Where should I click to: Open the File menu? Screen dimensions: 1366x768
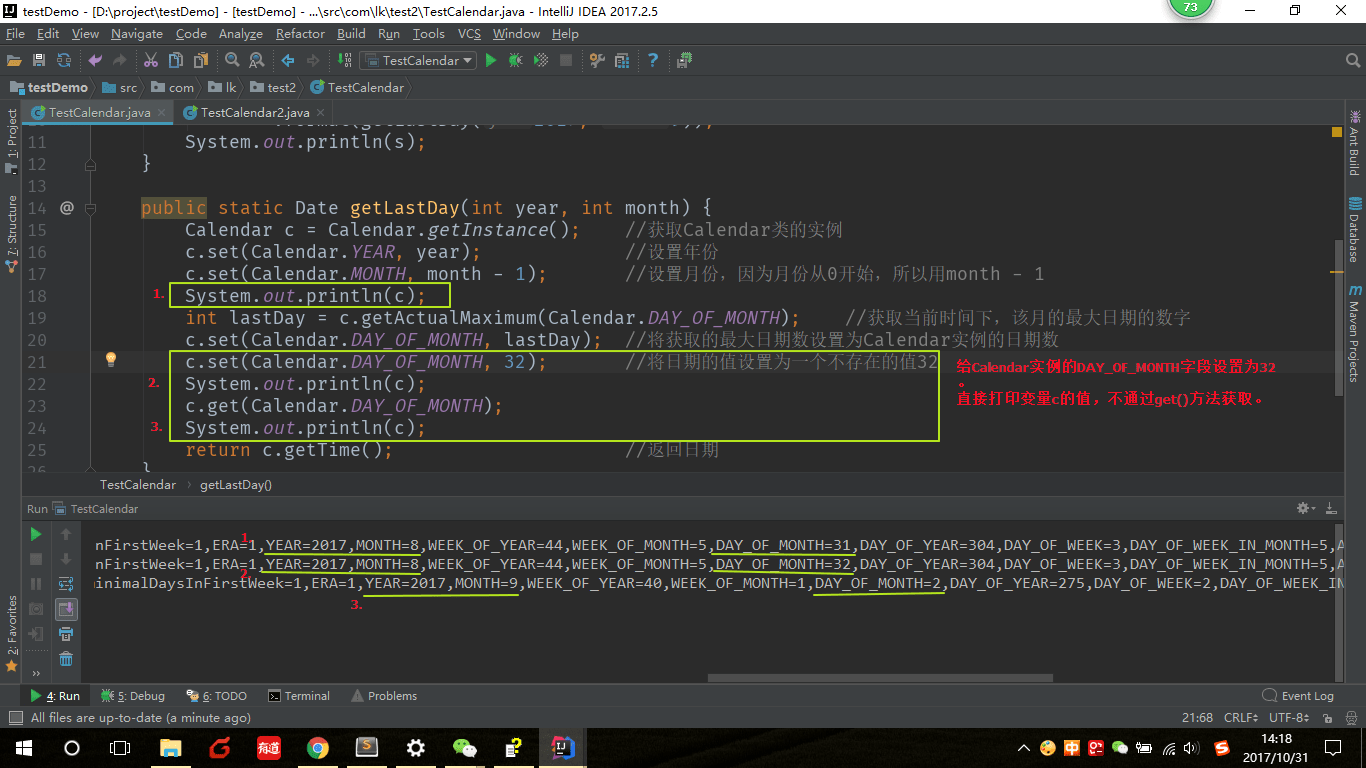click(x=15, y=33)
